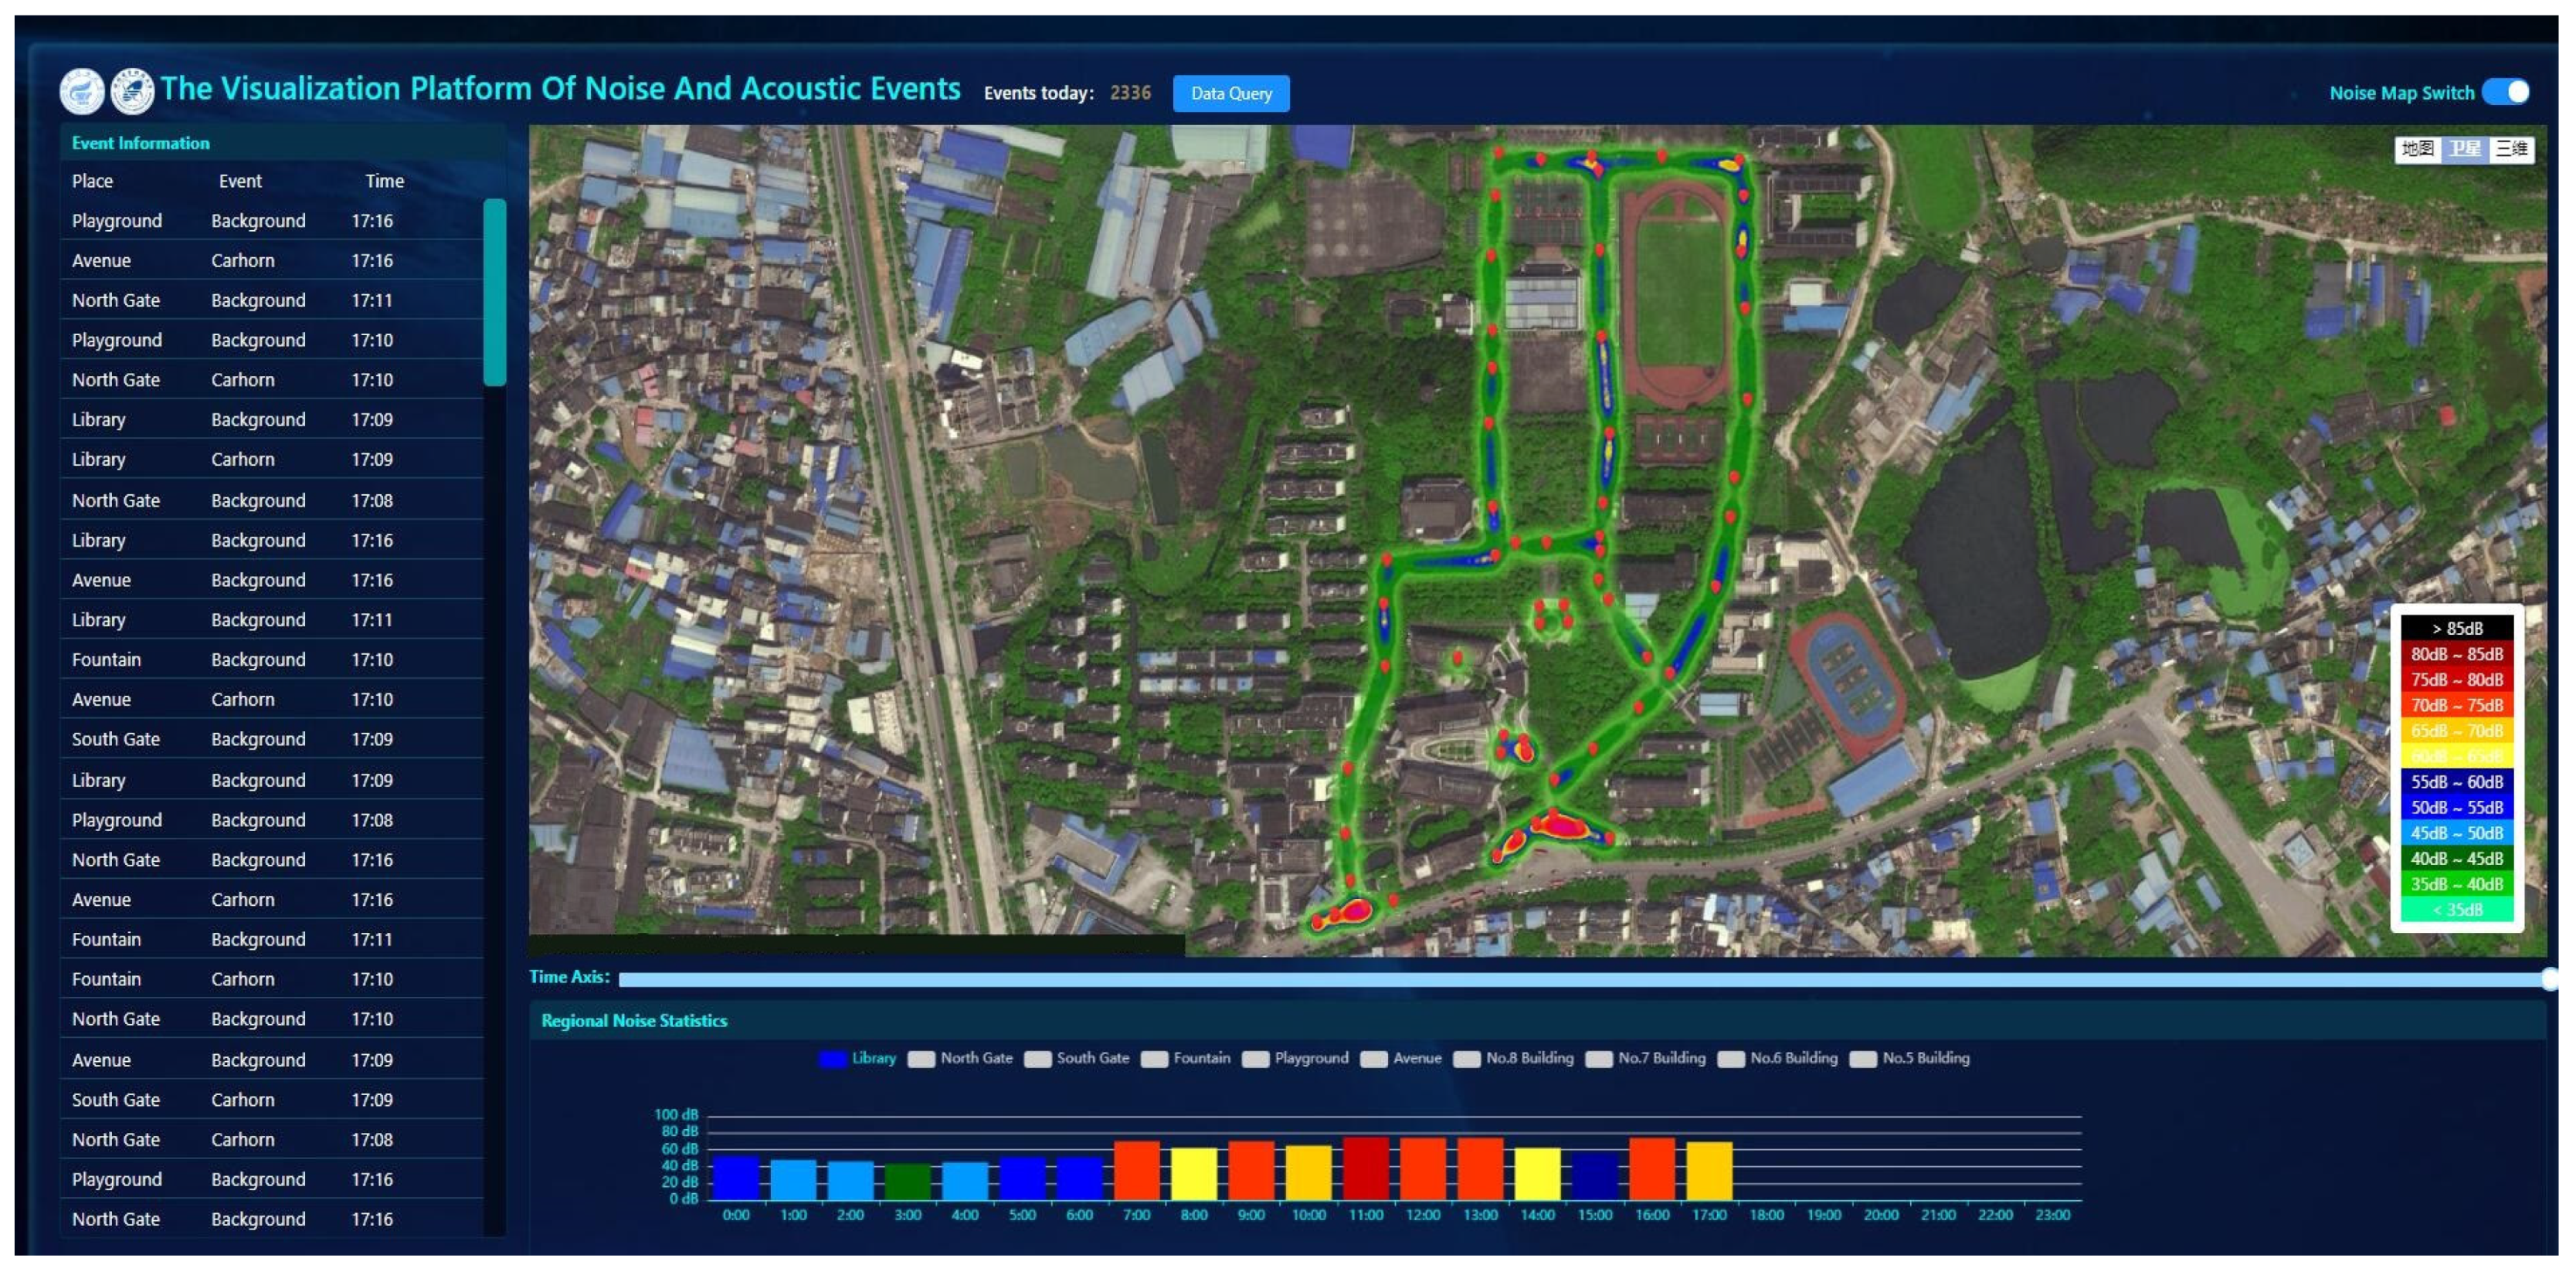The image size is (2576, 1275).
Task: Toggle the North Gate legend marker
Action: 921,1059
